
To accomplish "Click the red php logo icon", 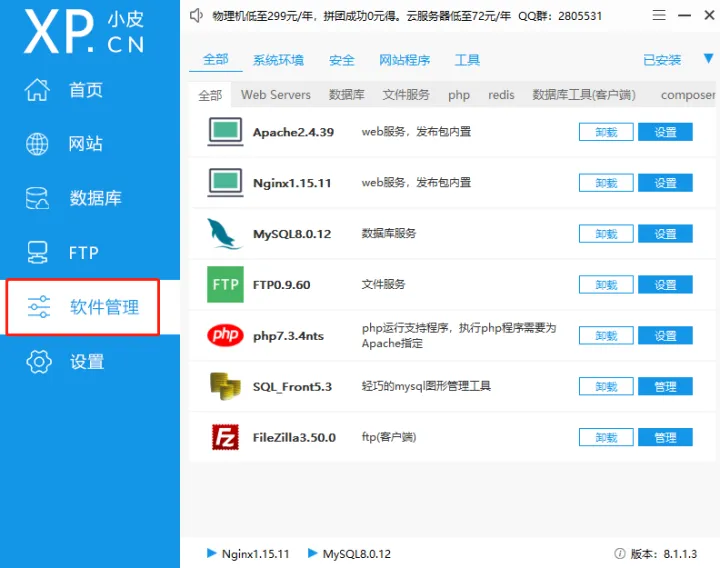I will (x=225, y=335).
